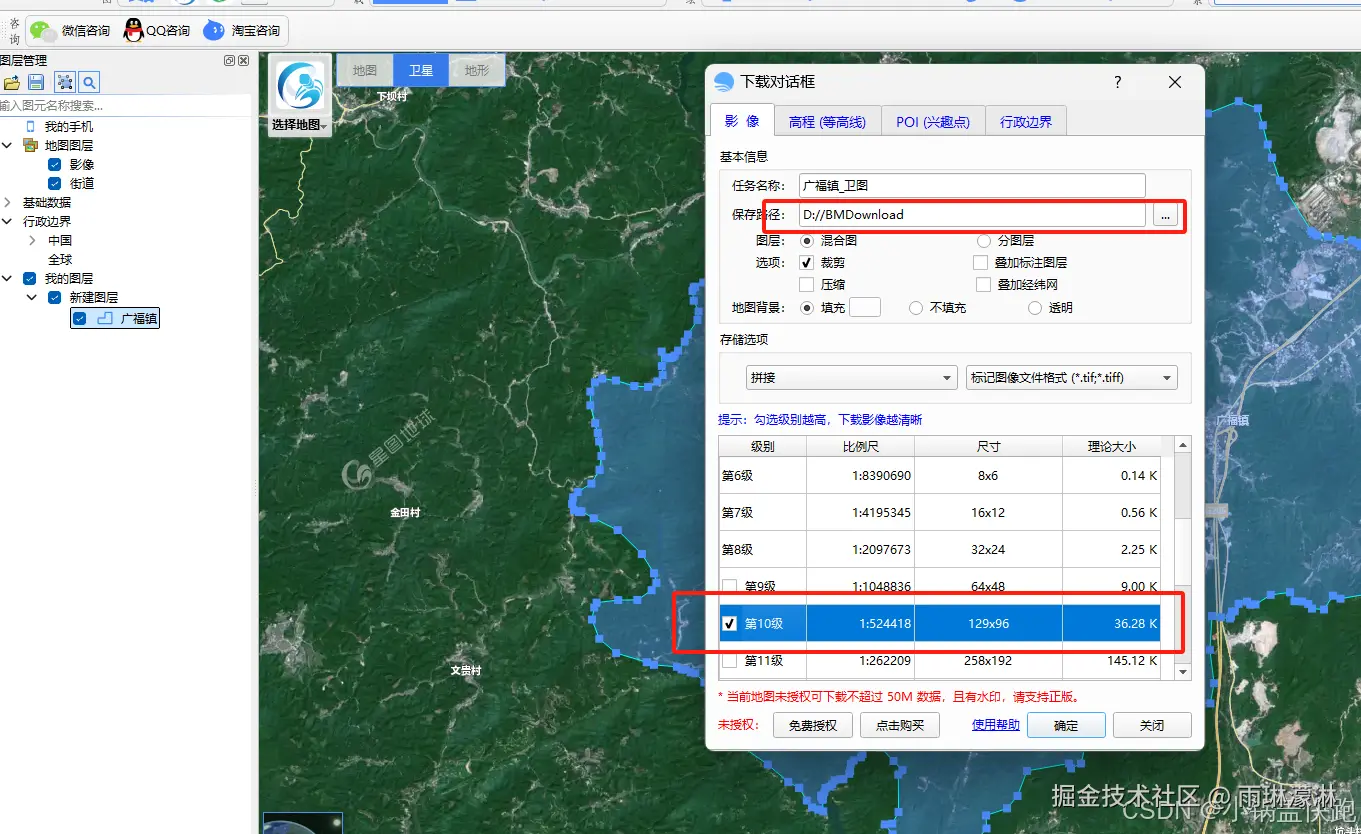This screenshot has height=834, width=1361.
Task: Click the 点击购买 button
Action: [900, 725]
